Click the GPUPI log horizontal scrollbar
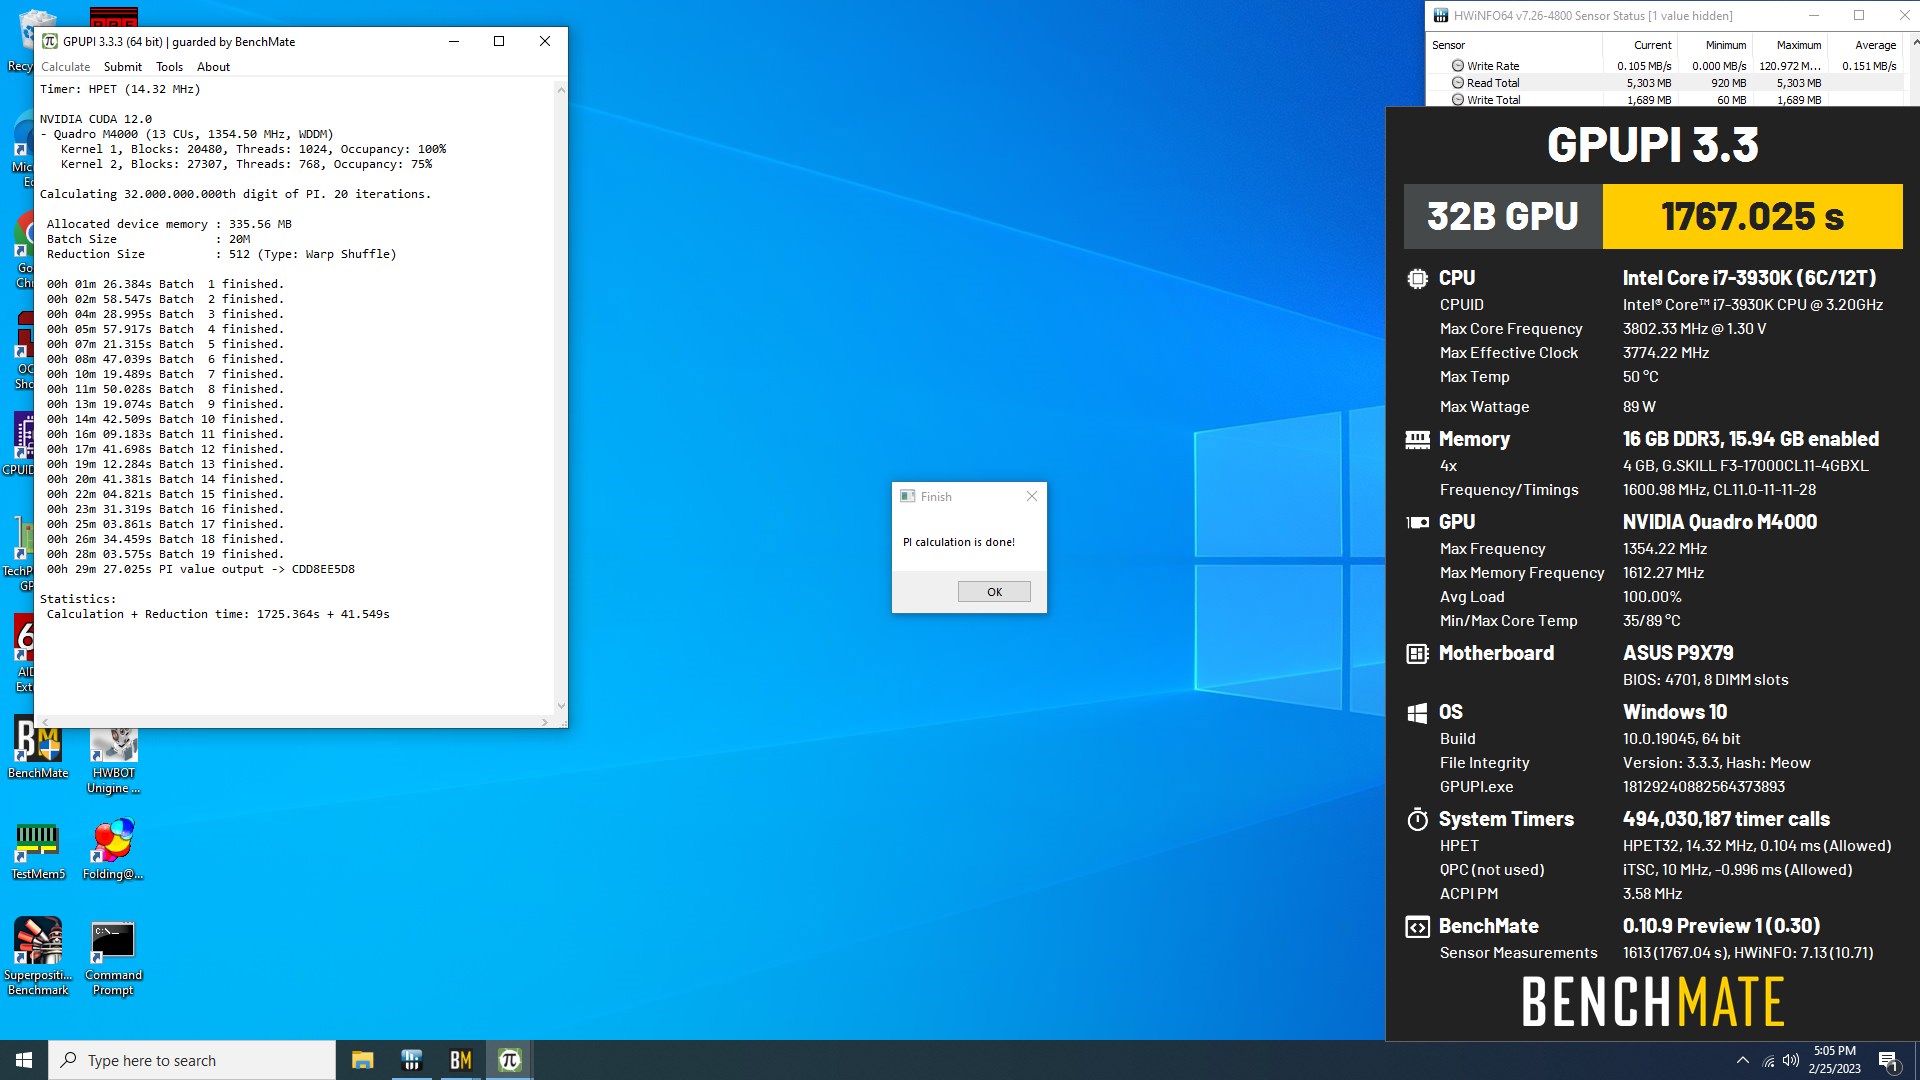The image size is (1920, 1080). pyautogui.click(x=294, y=721)
